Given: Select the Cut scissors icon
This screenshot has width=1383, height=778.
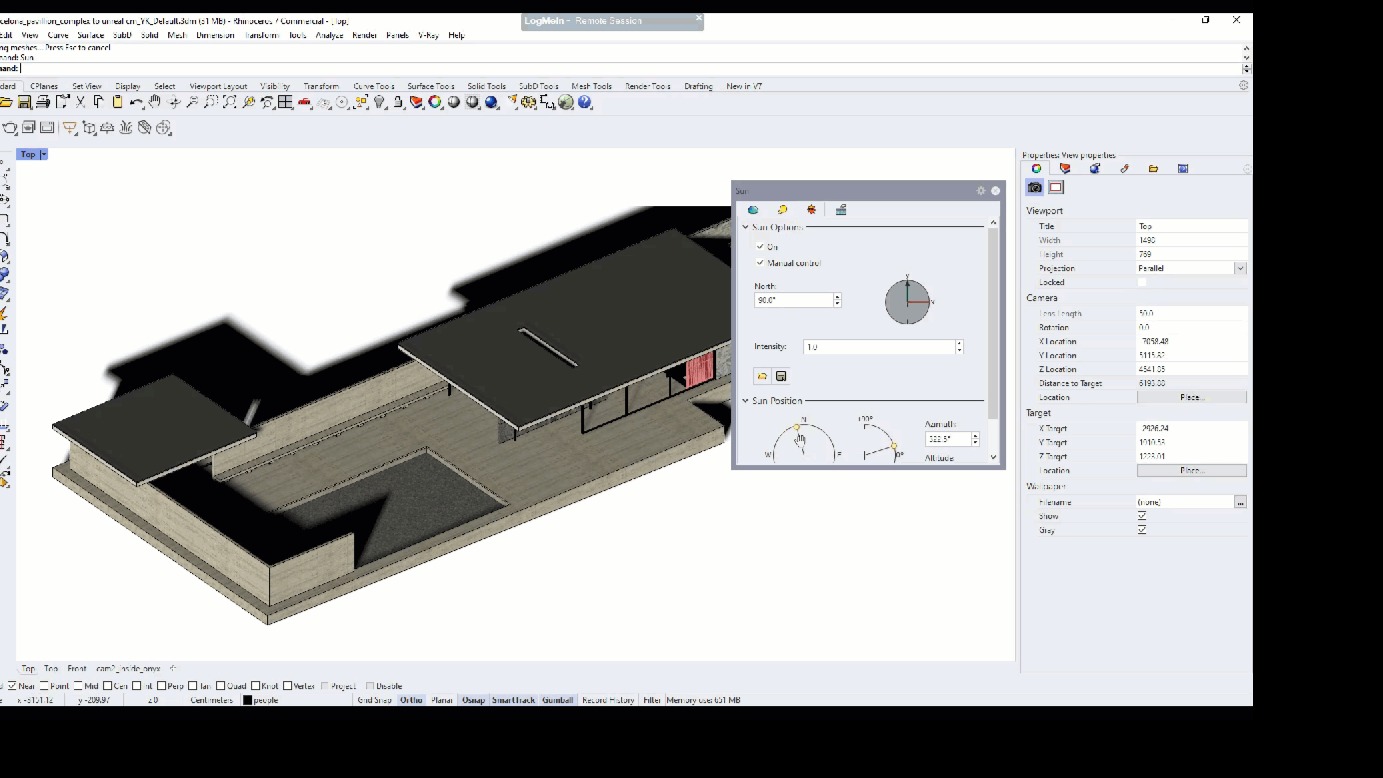Looking at the screenshot, I should 81,102.
